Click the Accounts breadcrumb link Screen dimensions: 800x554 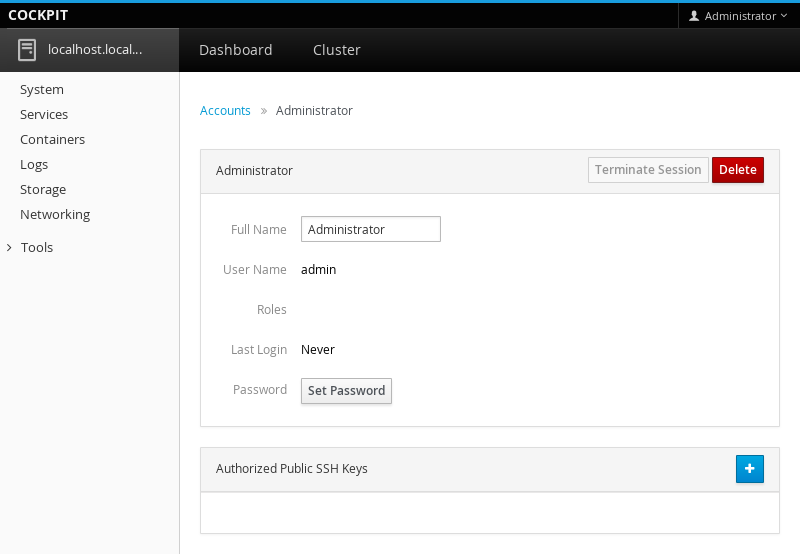pyautogui.click(x=225, y=111)
